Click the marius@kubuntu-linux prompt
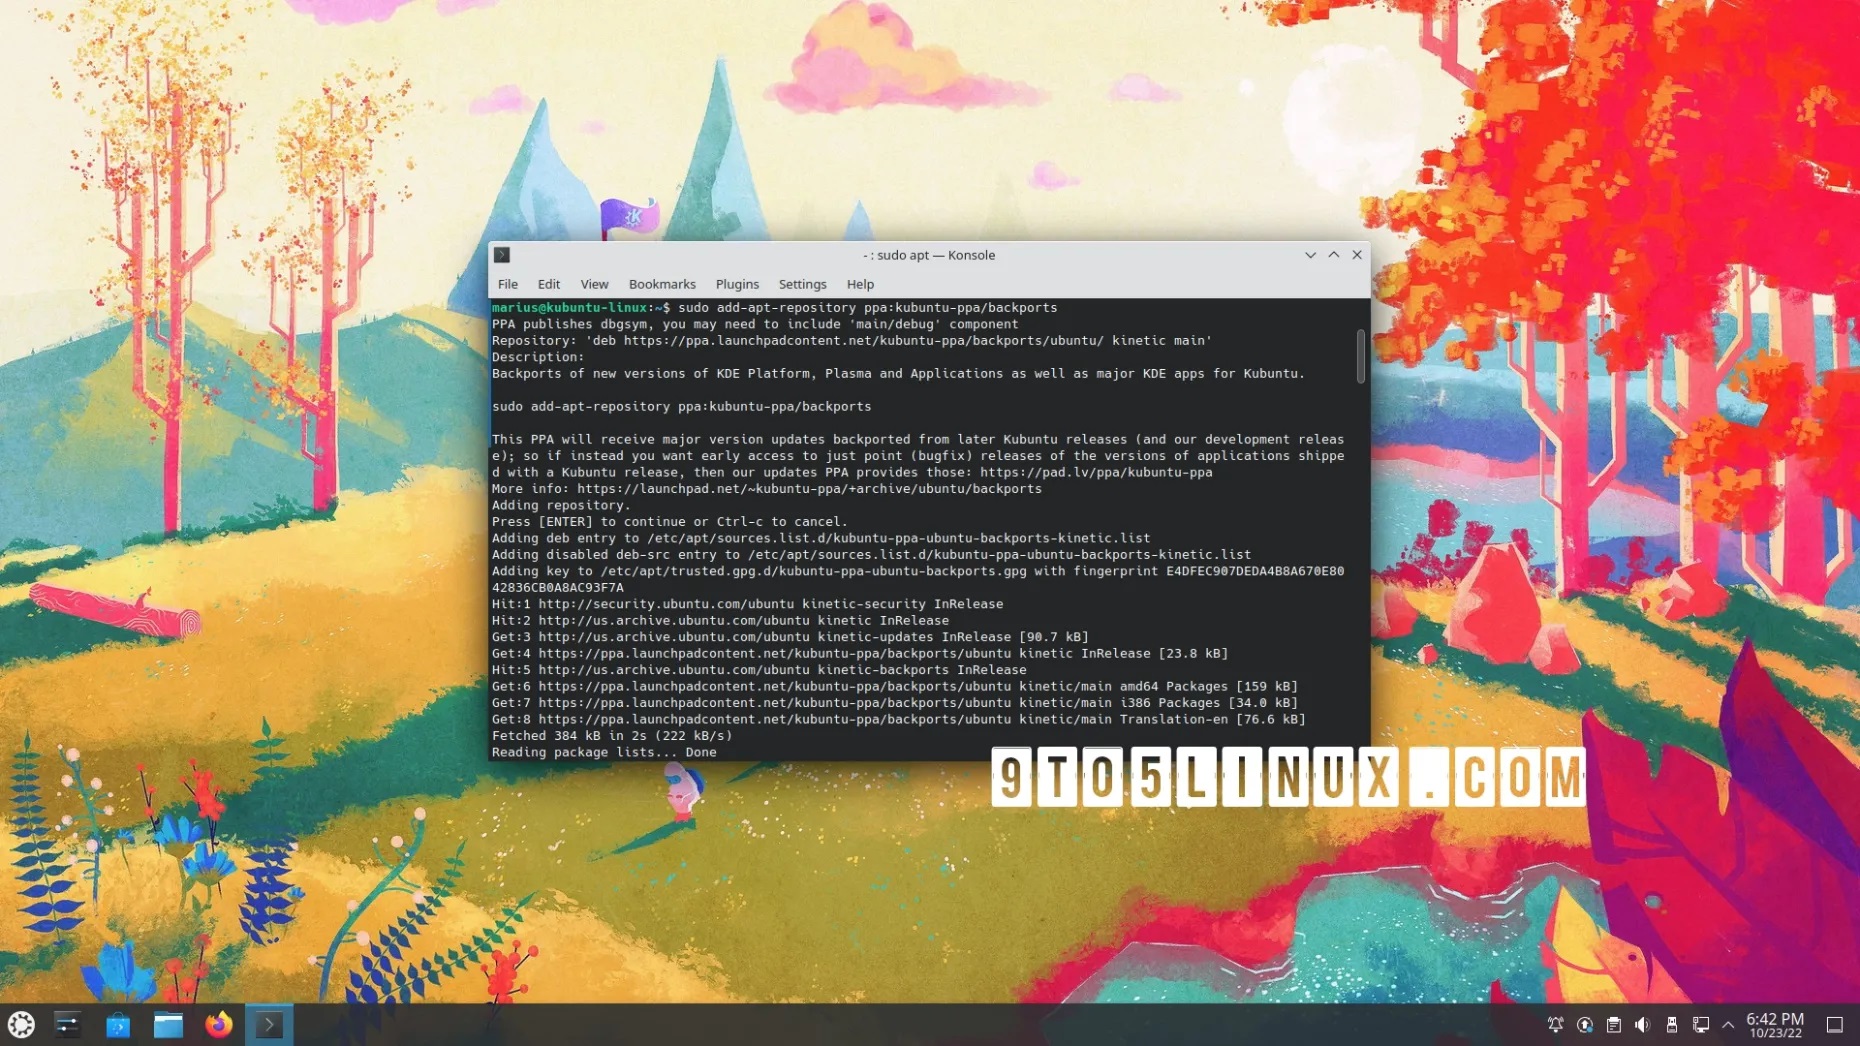1860x1046 pixels. tap(580, 308)
